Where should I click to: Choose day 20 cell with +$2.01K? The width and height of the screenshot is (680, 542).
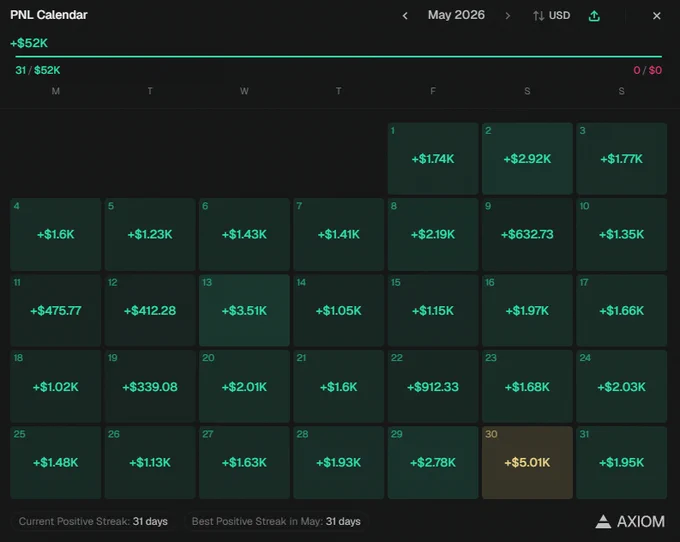point(244,386)
